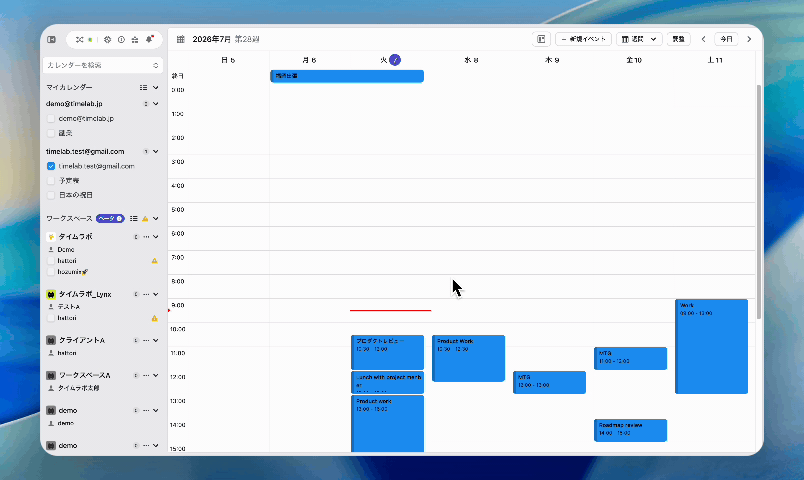Image resolution: width=804 pixels, height=480 pixels.
Task: Click the list icon in the マイカレンダー header
Action: 143,88
